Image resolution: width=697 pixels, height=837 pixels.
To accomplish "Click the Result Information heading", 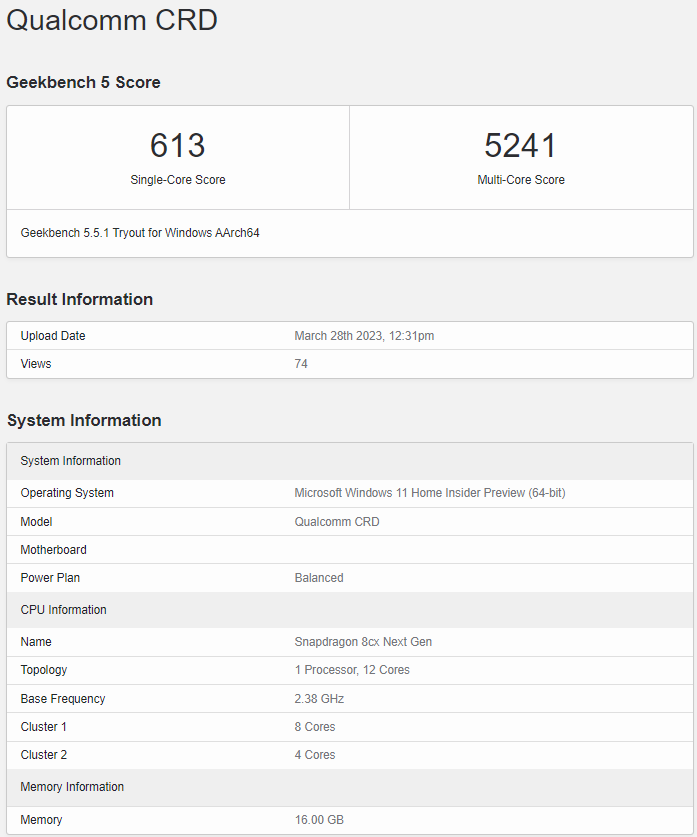I will 80,299.
